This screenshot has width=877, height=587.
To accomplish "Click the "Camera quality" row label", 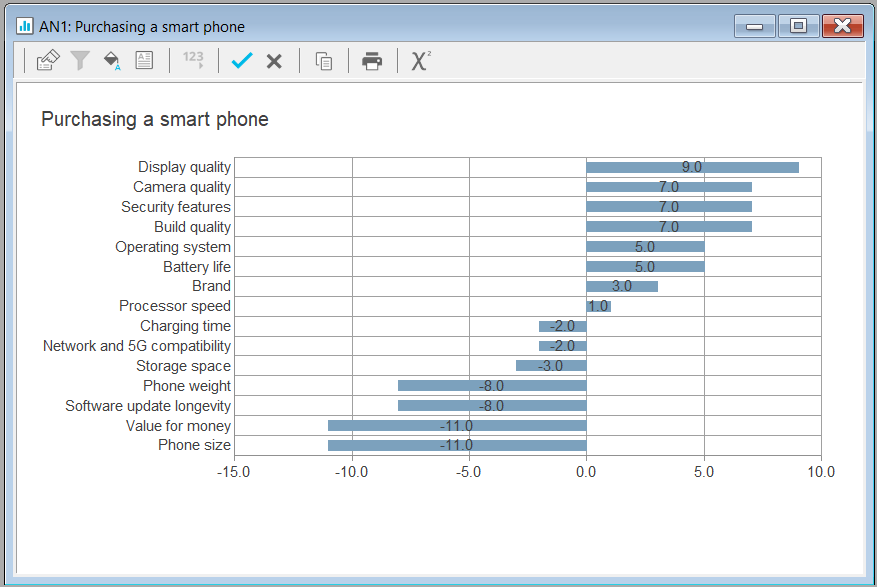I will click(182, 187).
